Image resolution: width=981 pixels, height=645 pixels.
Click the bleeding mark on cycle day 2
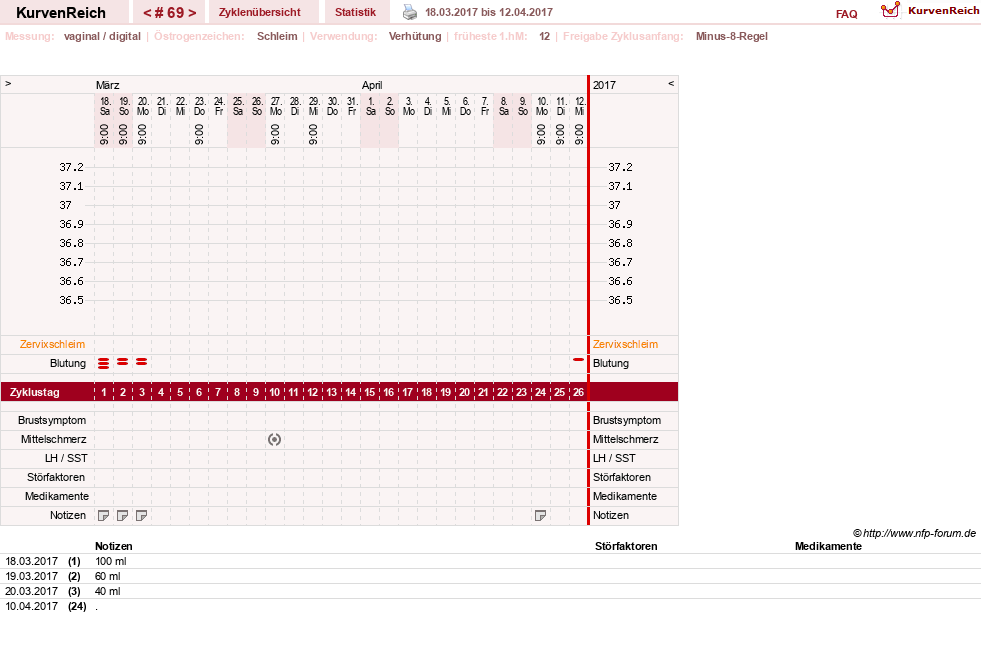coord(123,362)
